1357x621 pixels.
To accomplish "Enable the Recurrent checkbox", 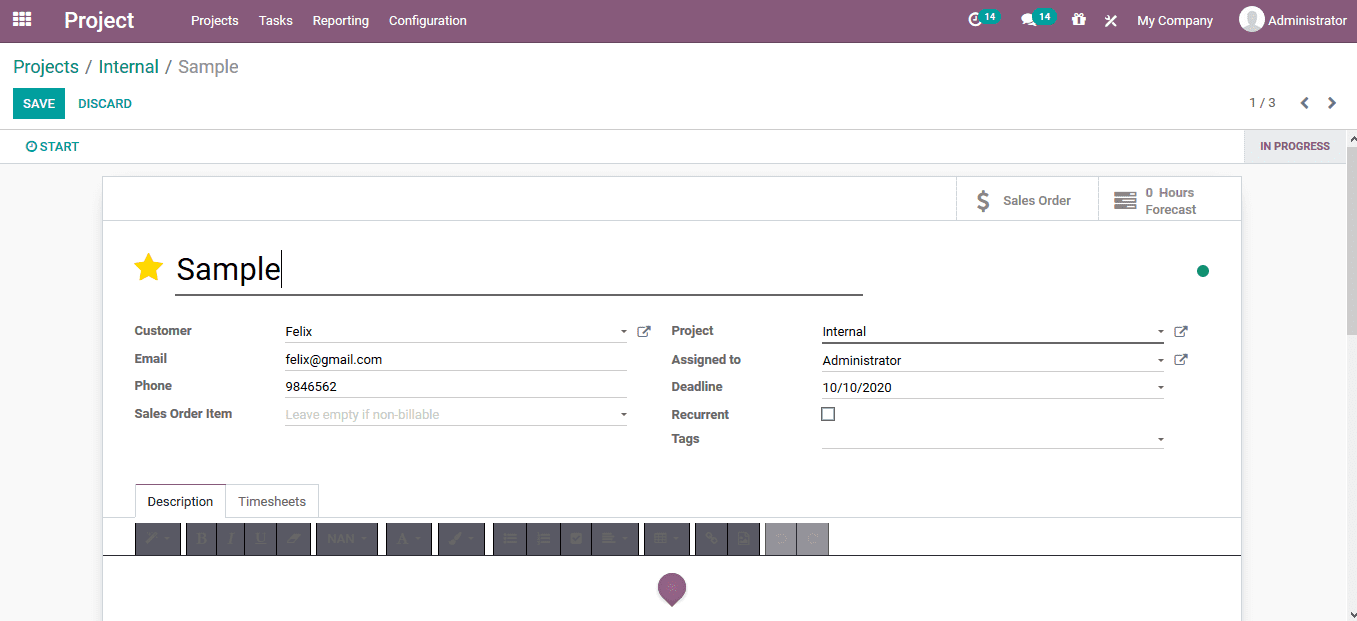I will coord(828,413).
